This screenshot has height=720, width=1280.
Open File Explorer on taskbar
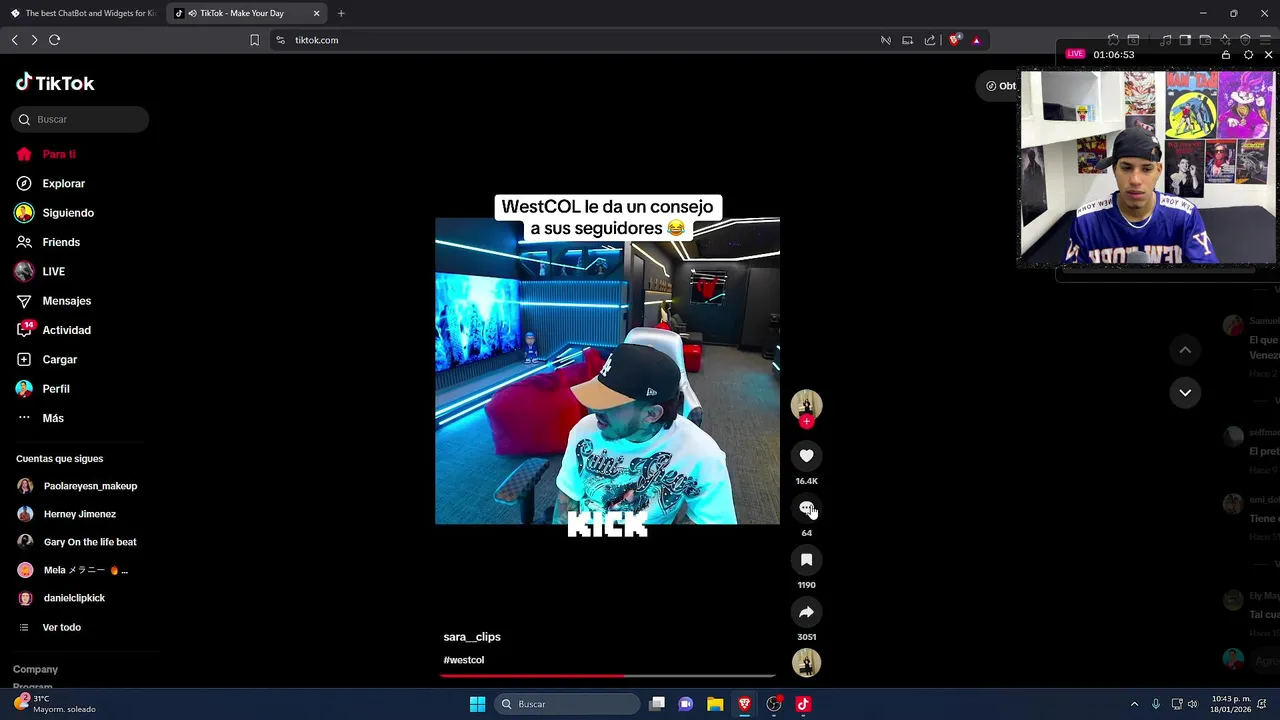715,704
